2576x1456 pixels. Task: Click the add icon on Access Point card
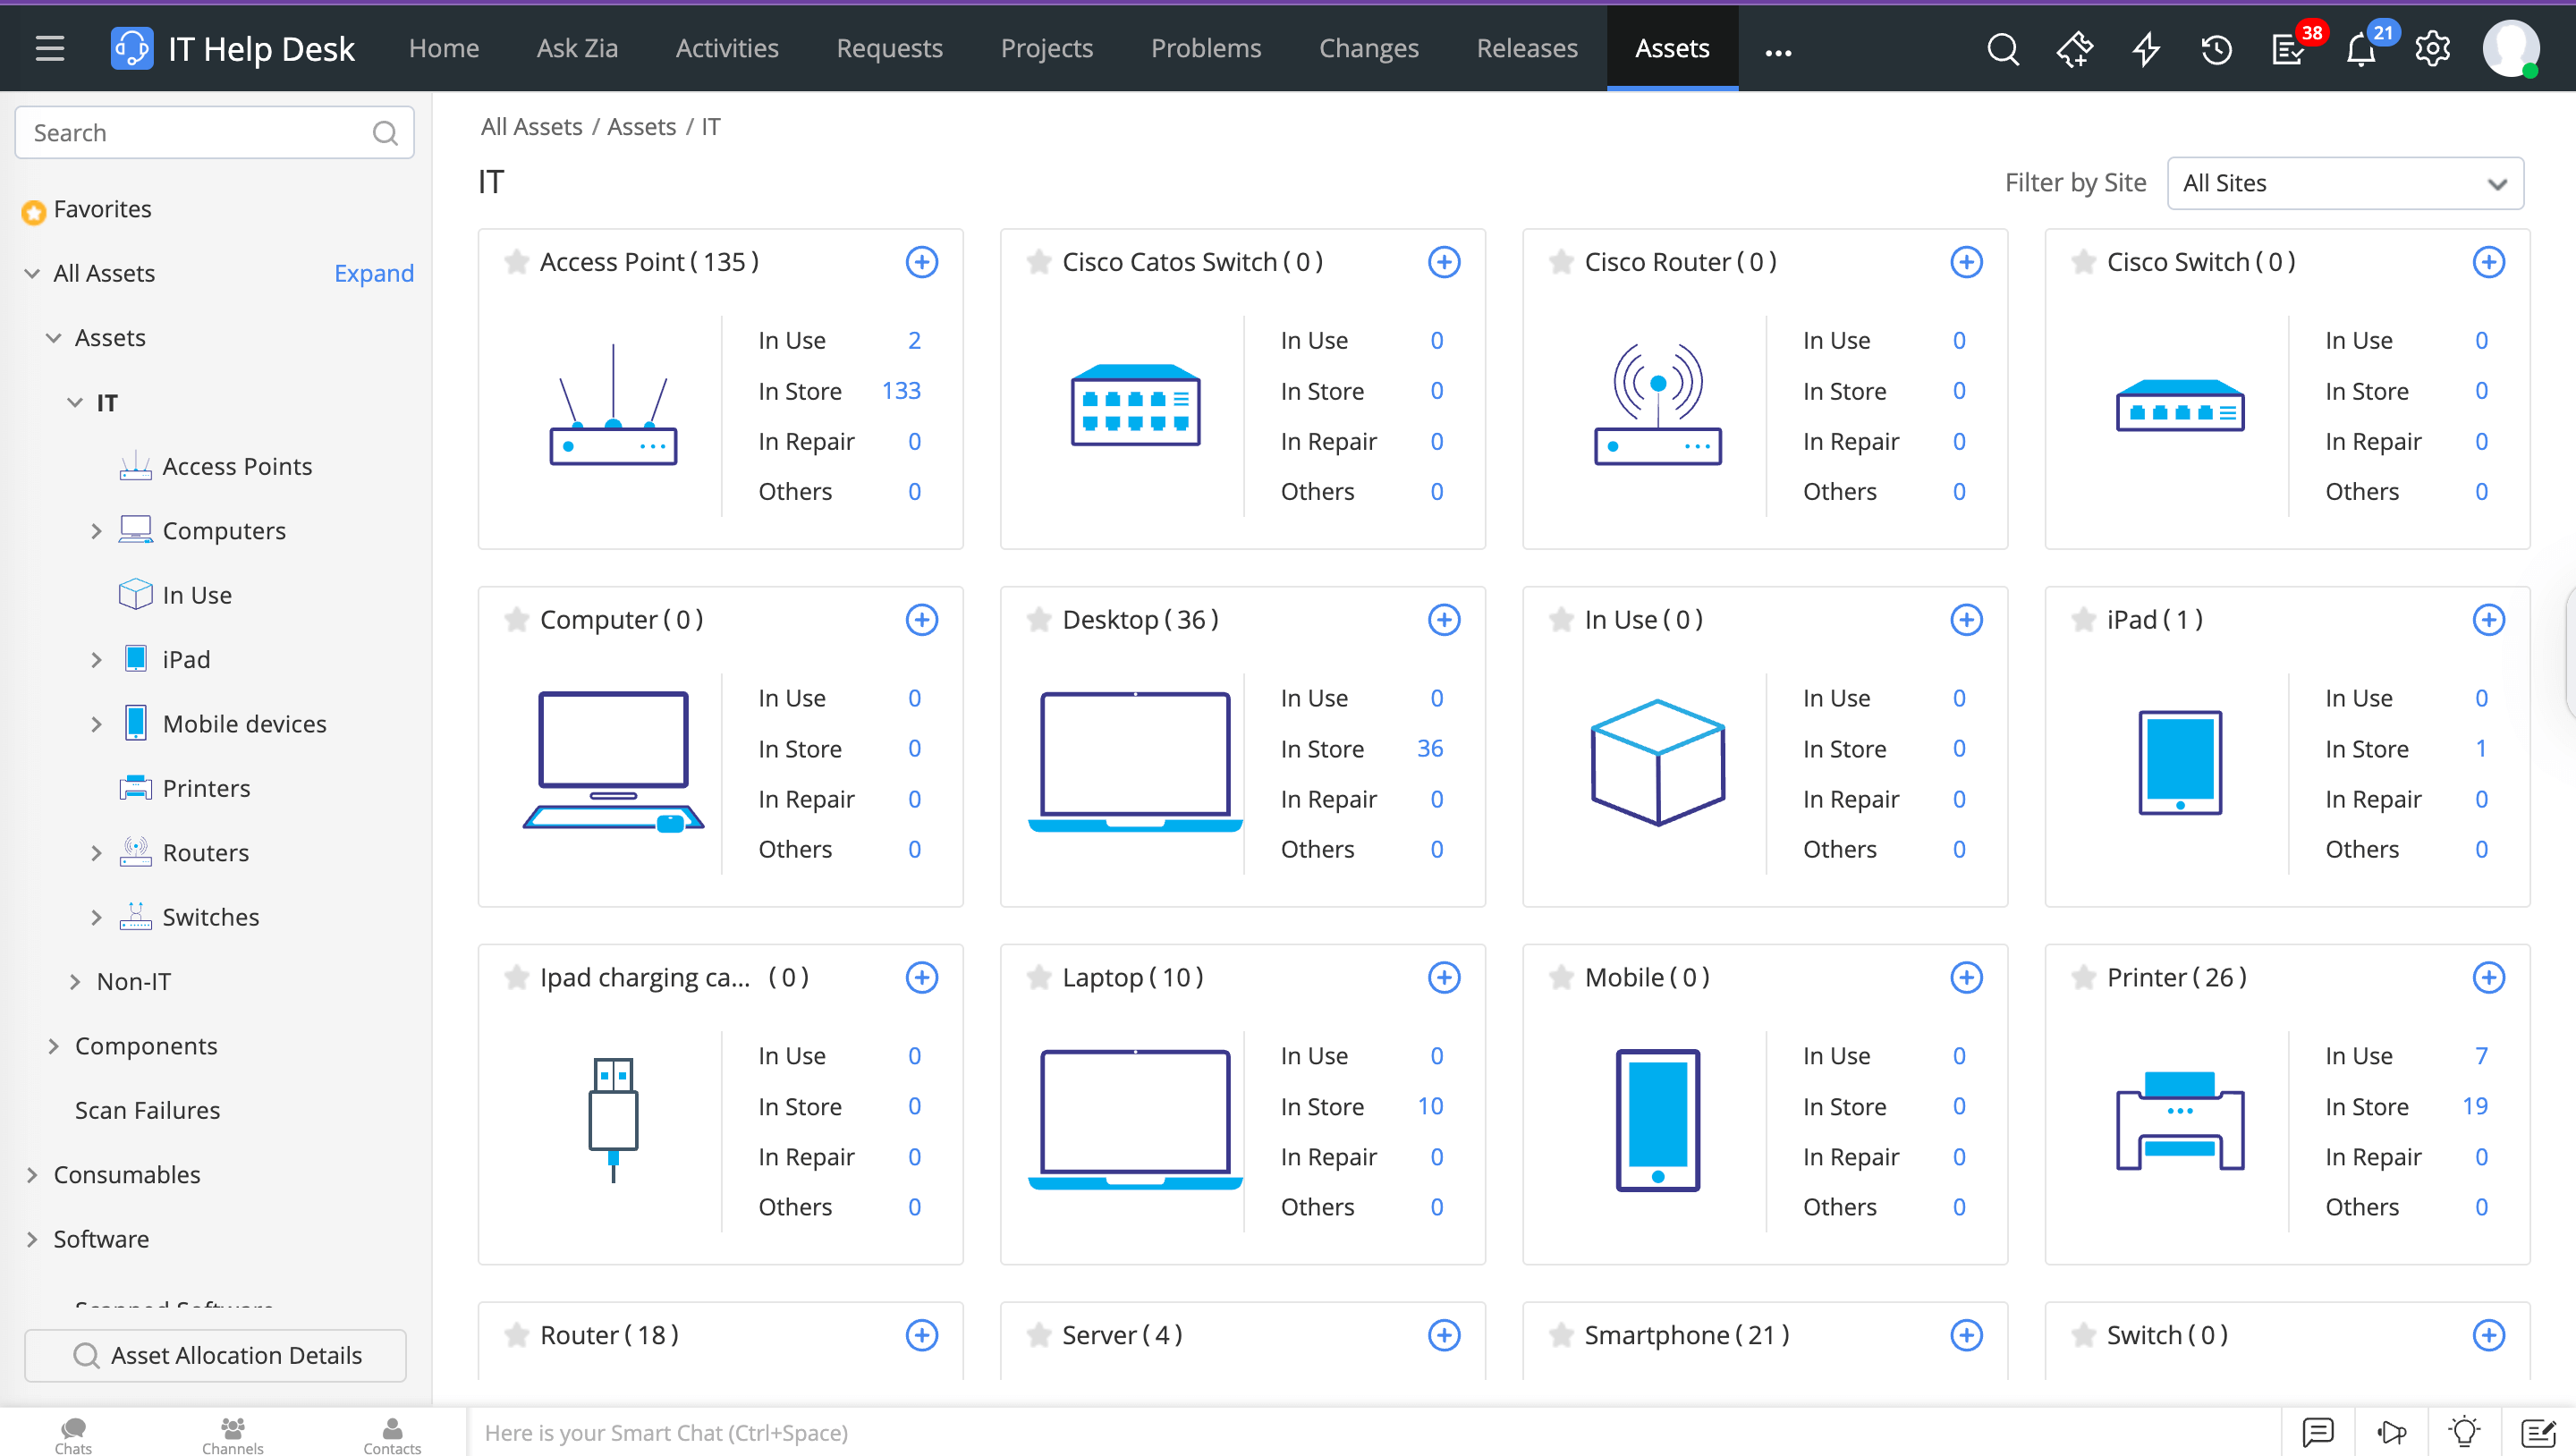pos(921,262)
